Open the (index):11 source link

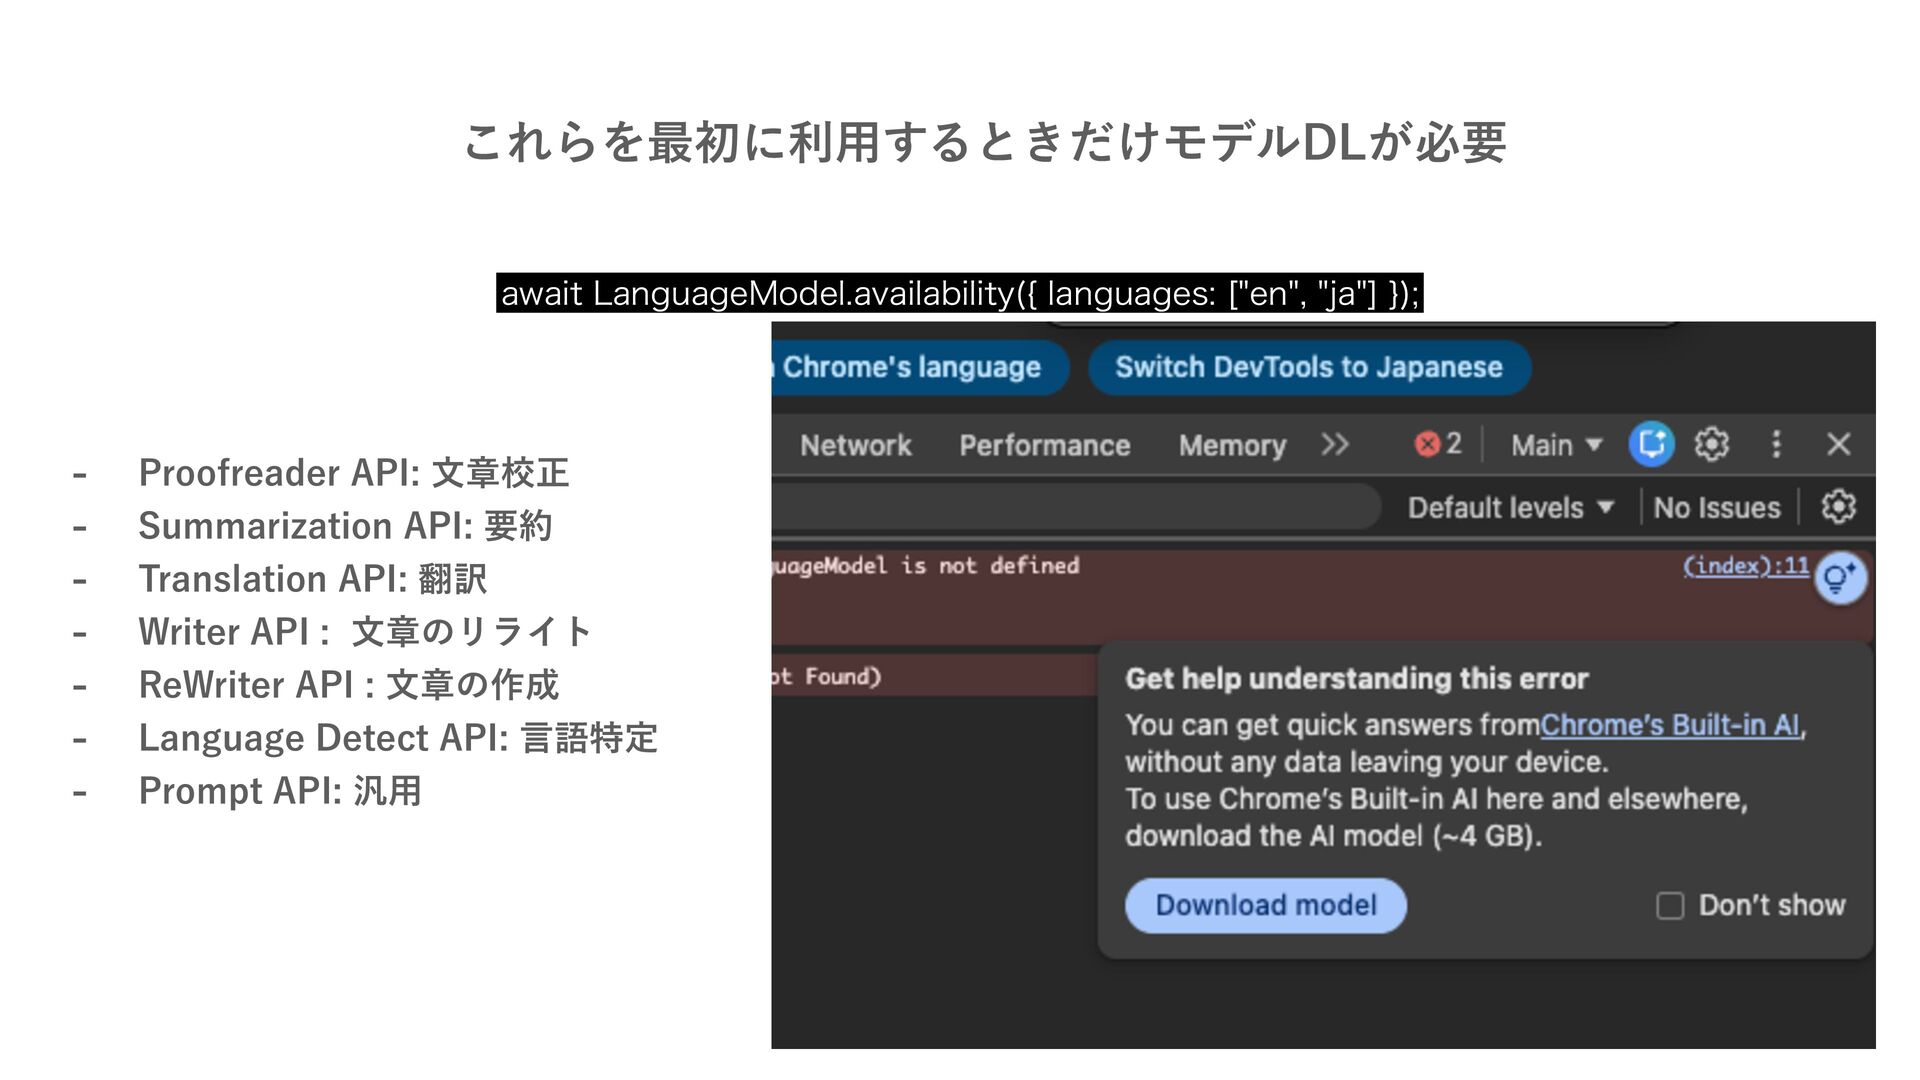pos(1745,566)
